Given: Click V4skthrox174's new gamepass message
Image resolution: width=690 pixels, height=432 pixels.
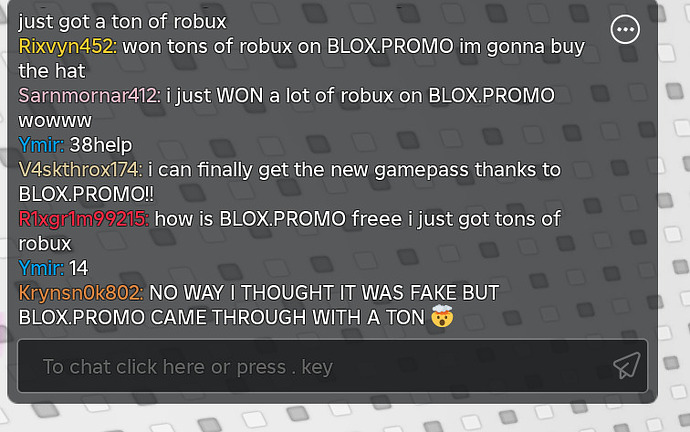Looking at the screenshot, I should click(x=290, y=182).
